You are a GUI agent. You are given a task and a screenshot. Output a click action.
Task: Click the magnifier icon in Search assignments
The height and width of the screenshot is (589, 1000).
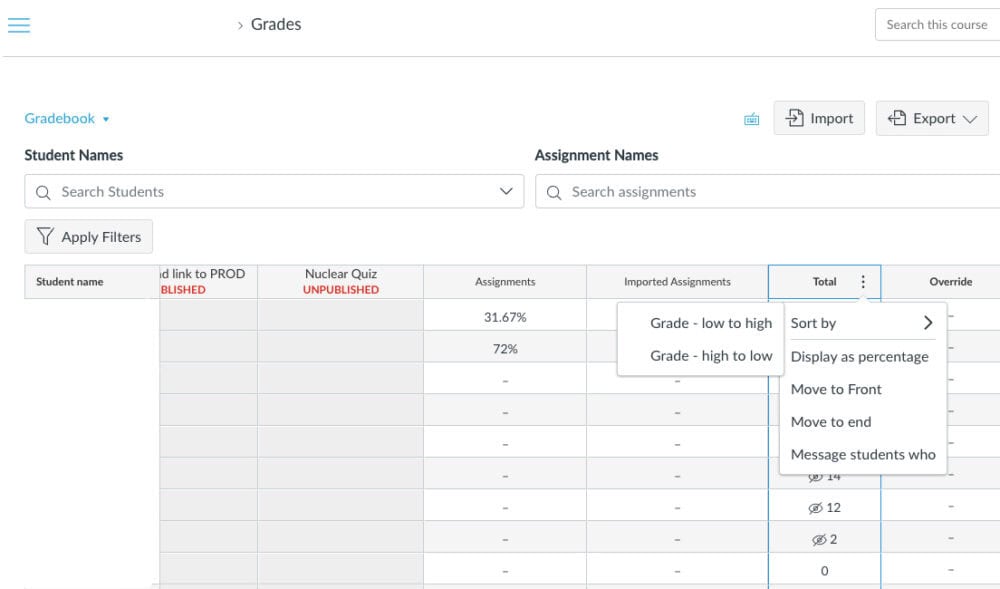[x=554, y=192]
